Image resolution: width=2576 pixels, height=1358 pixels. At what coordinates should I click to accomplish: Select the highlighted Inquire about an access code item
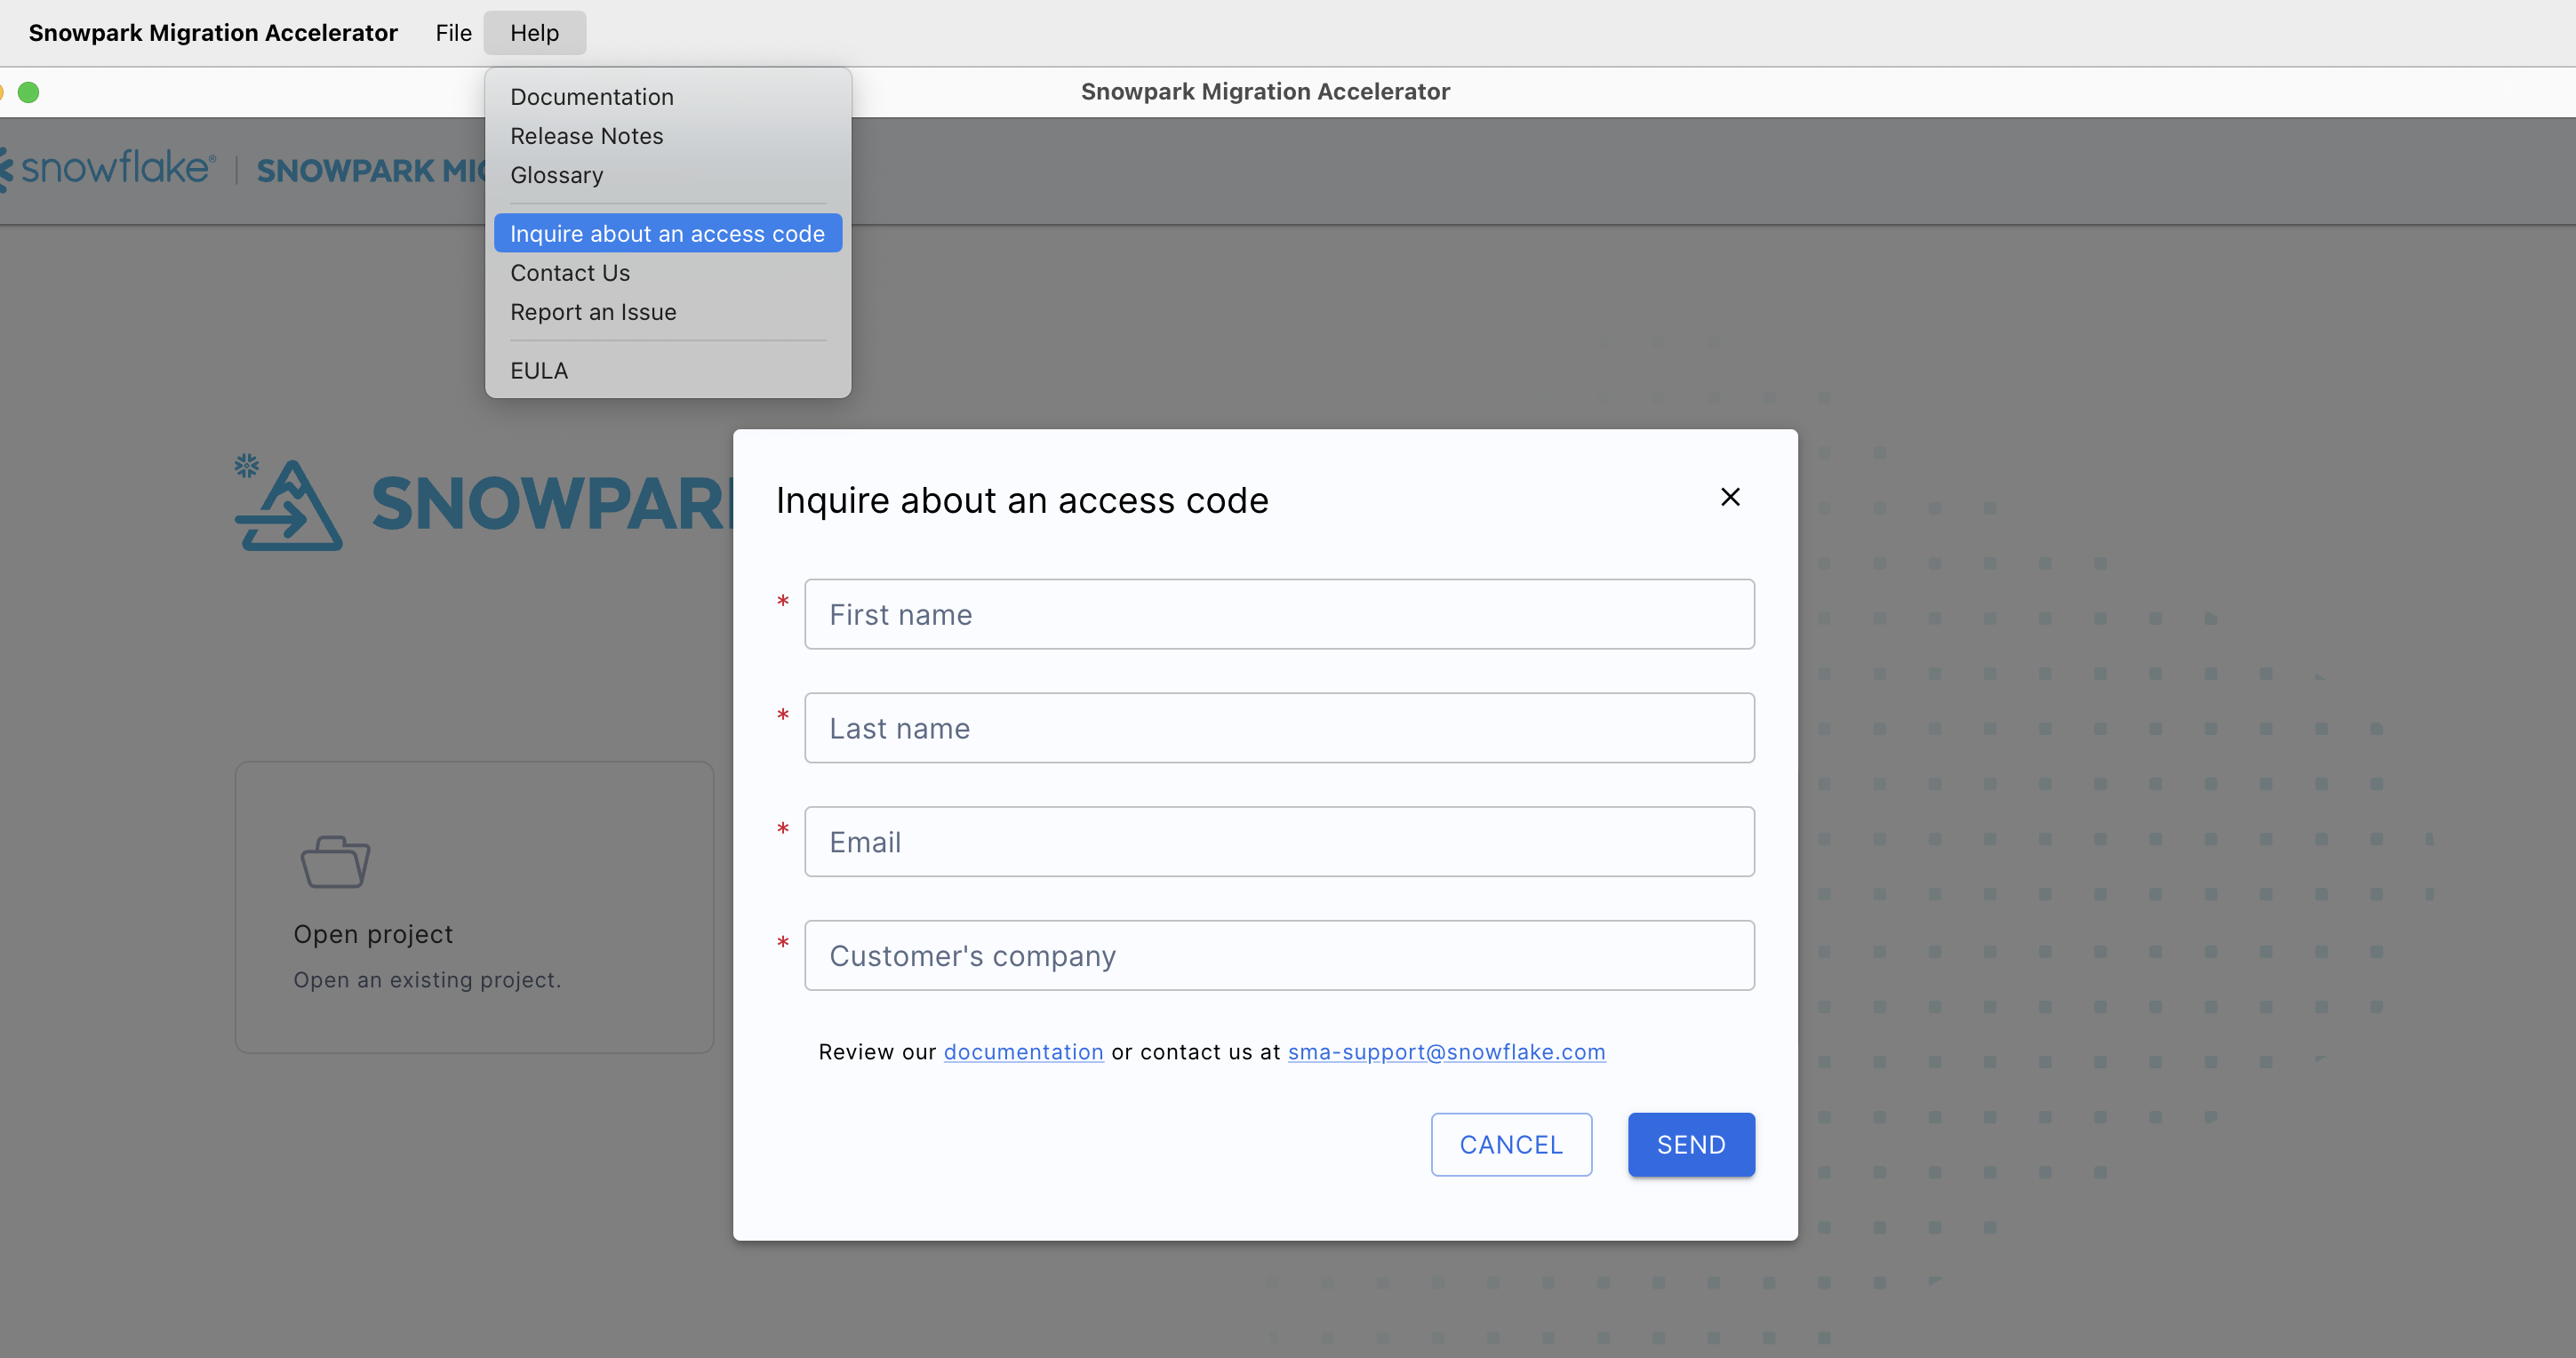click(667, 233)
